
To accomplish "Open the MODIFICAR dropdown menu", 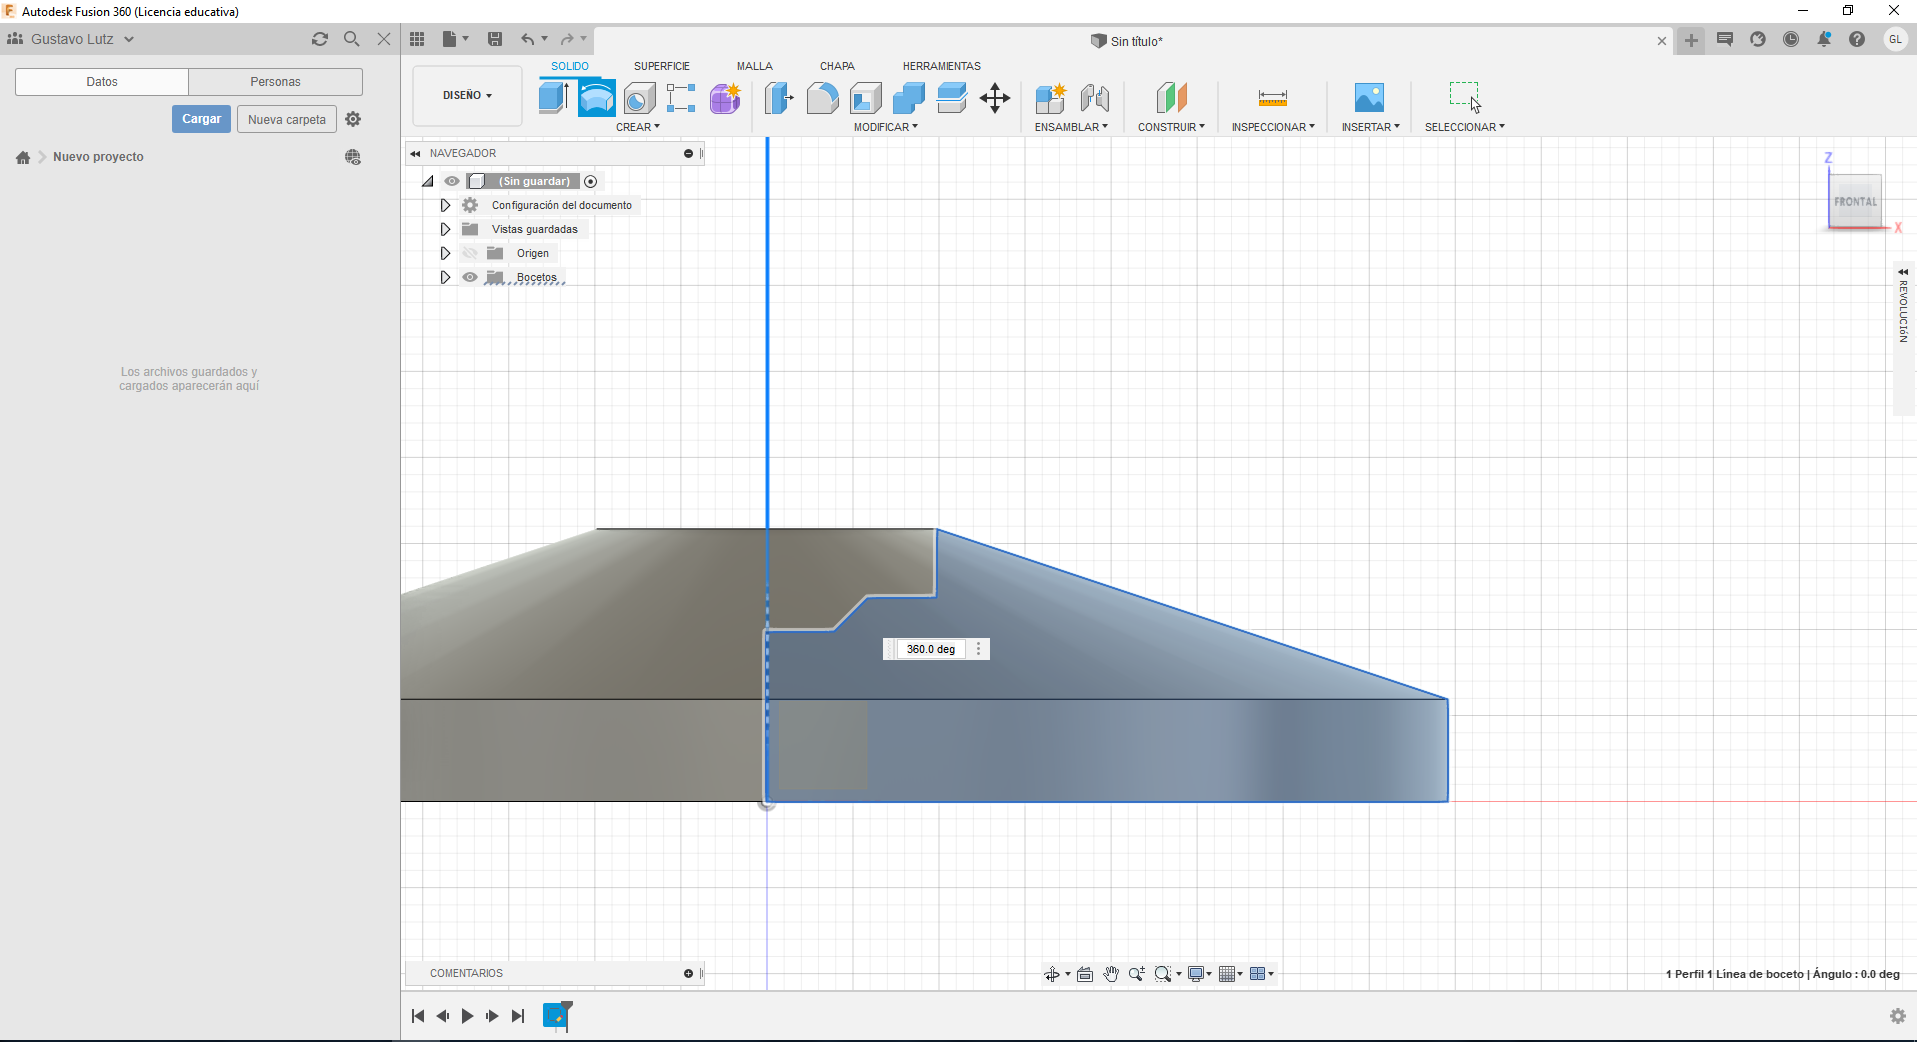I will pyautogui.click(x=886, y=127).
